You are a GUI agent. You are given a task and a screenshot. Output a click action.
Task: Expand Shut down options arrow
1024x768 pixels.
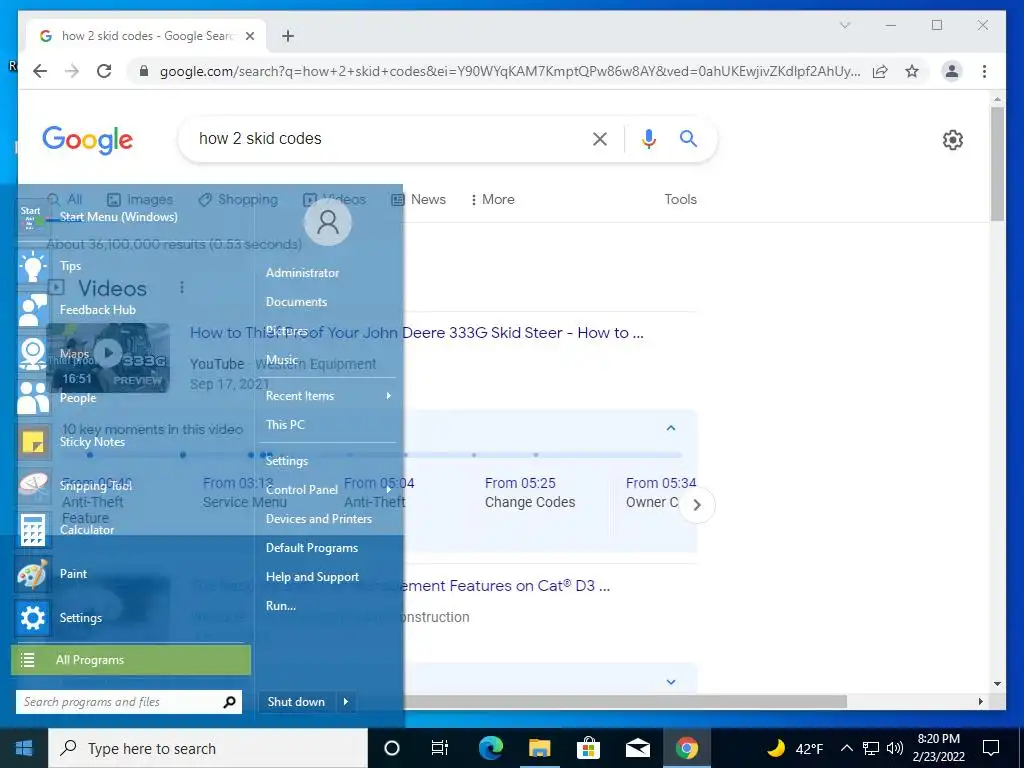point(345,702)
